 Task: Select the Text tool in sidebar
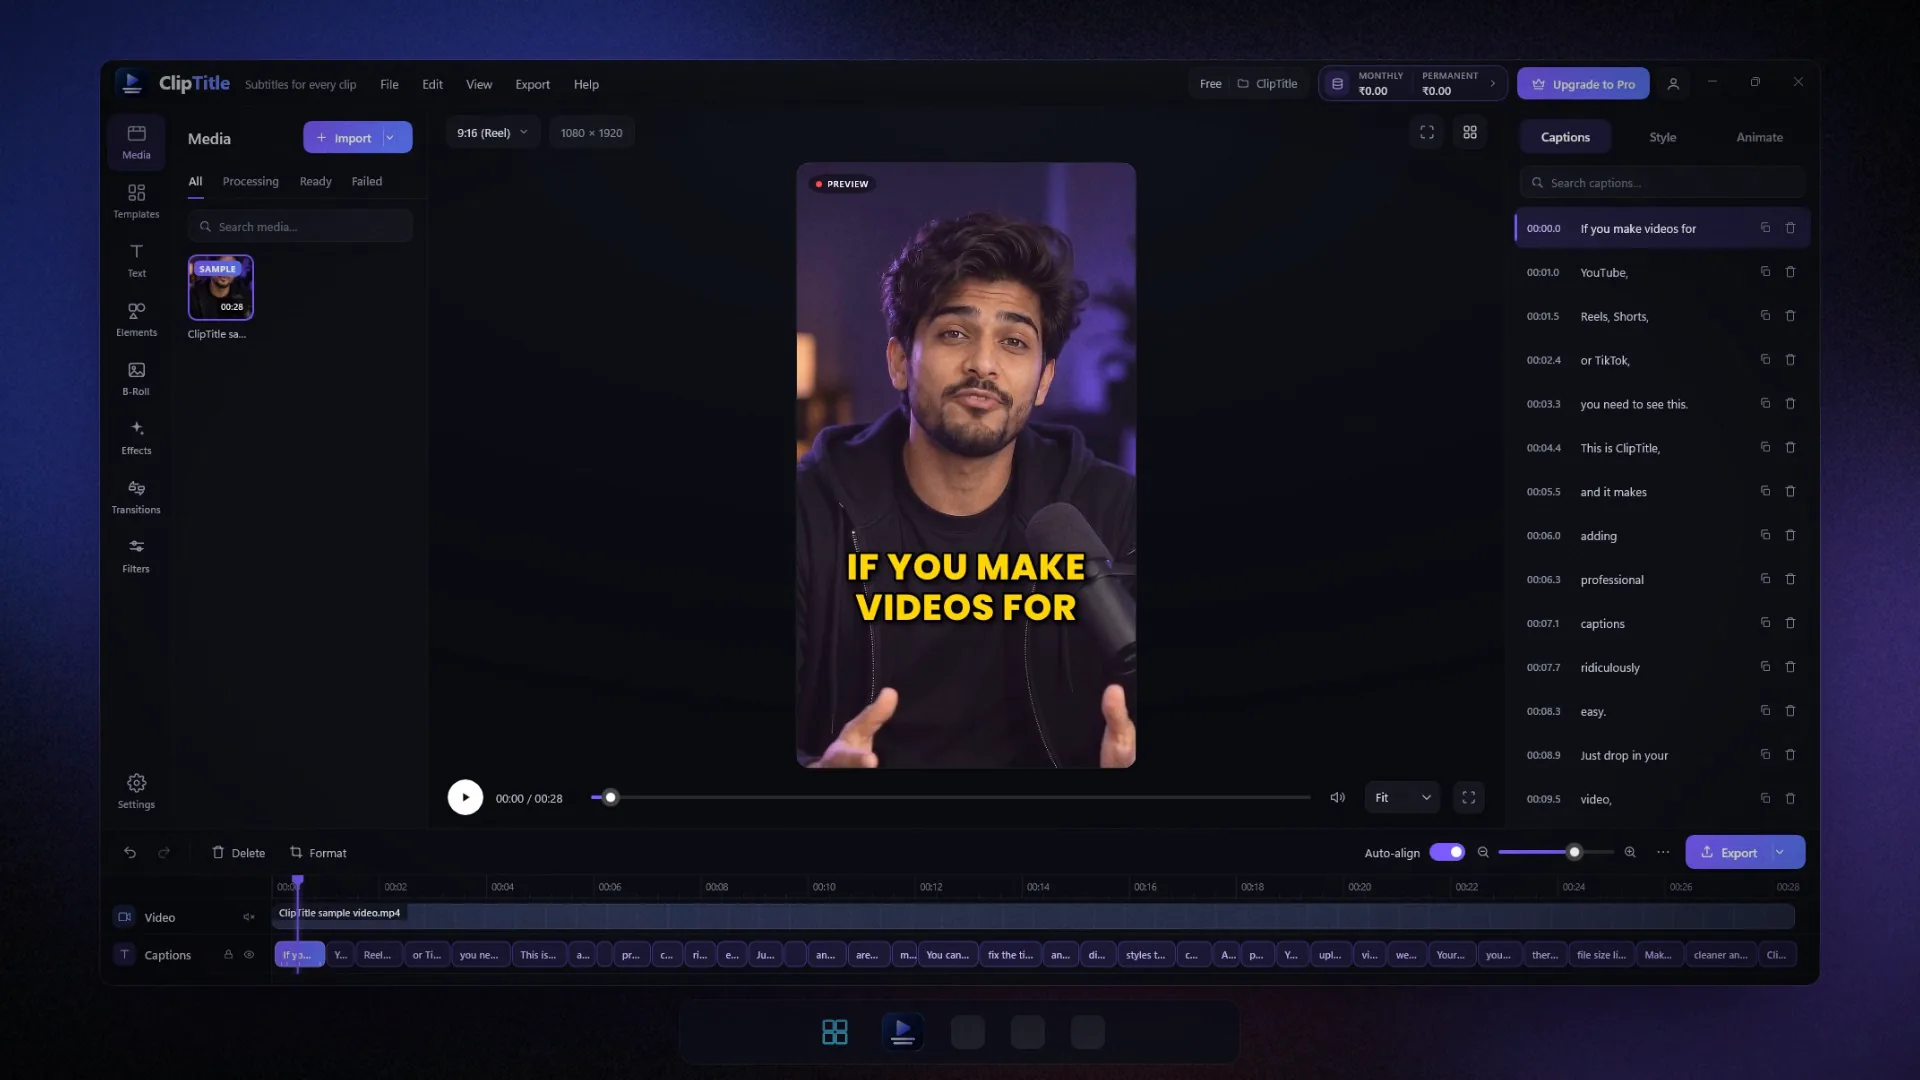coord(136,260)
